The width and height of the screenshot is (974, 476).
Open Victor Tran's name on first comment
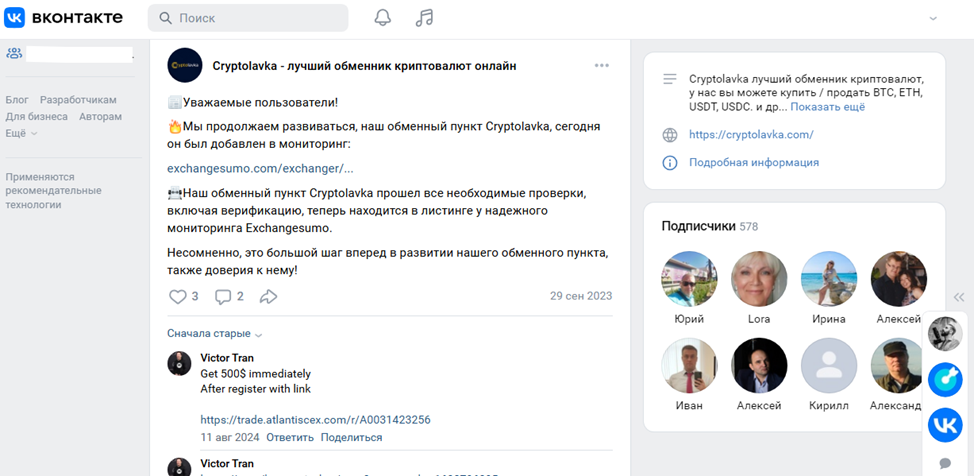pyautogui.click(x=227, y=358)
